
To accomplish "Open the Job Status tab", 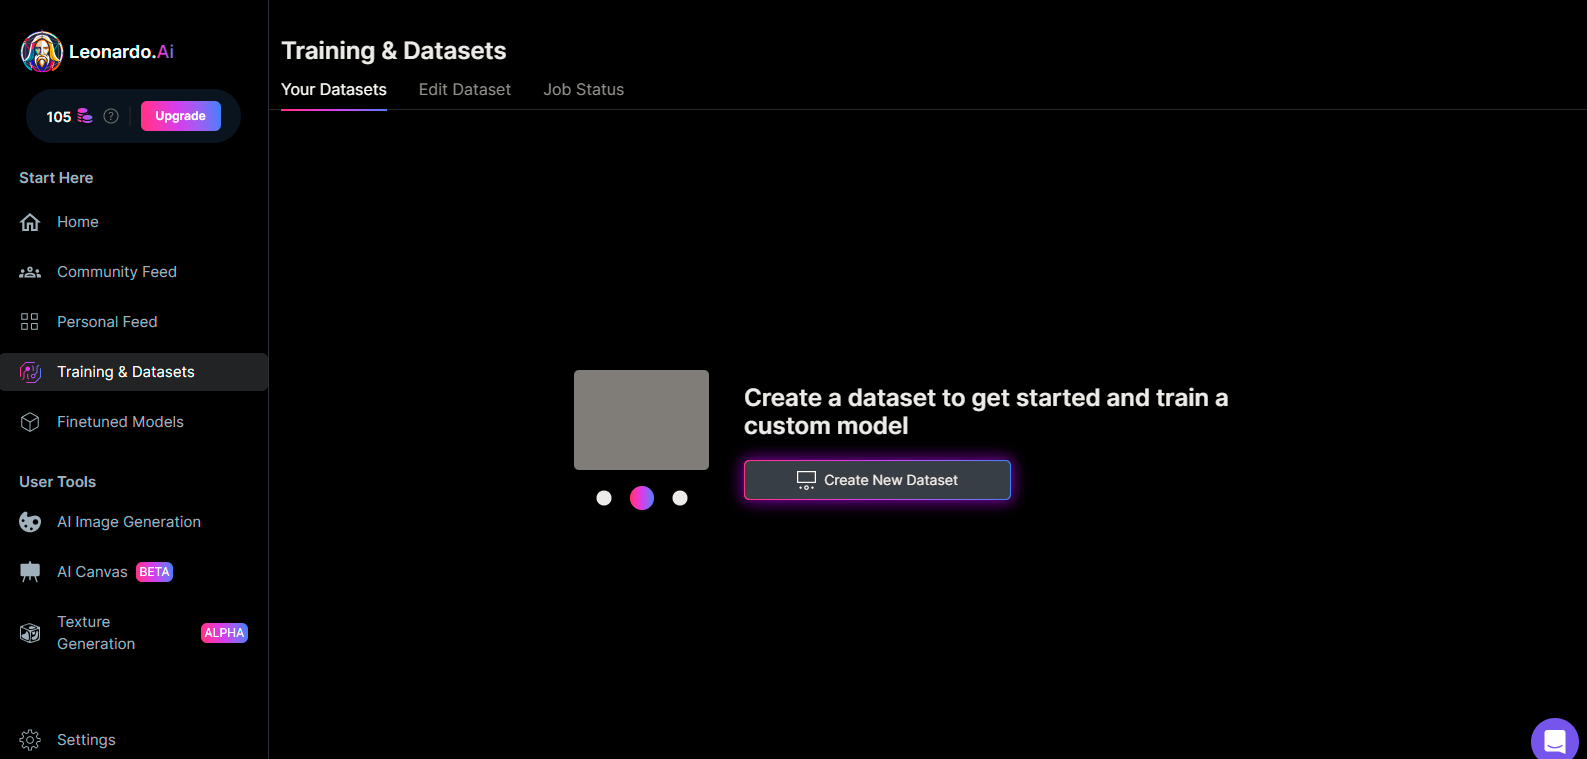I will click(583, 90).
